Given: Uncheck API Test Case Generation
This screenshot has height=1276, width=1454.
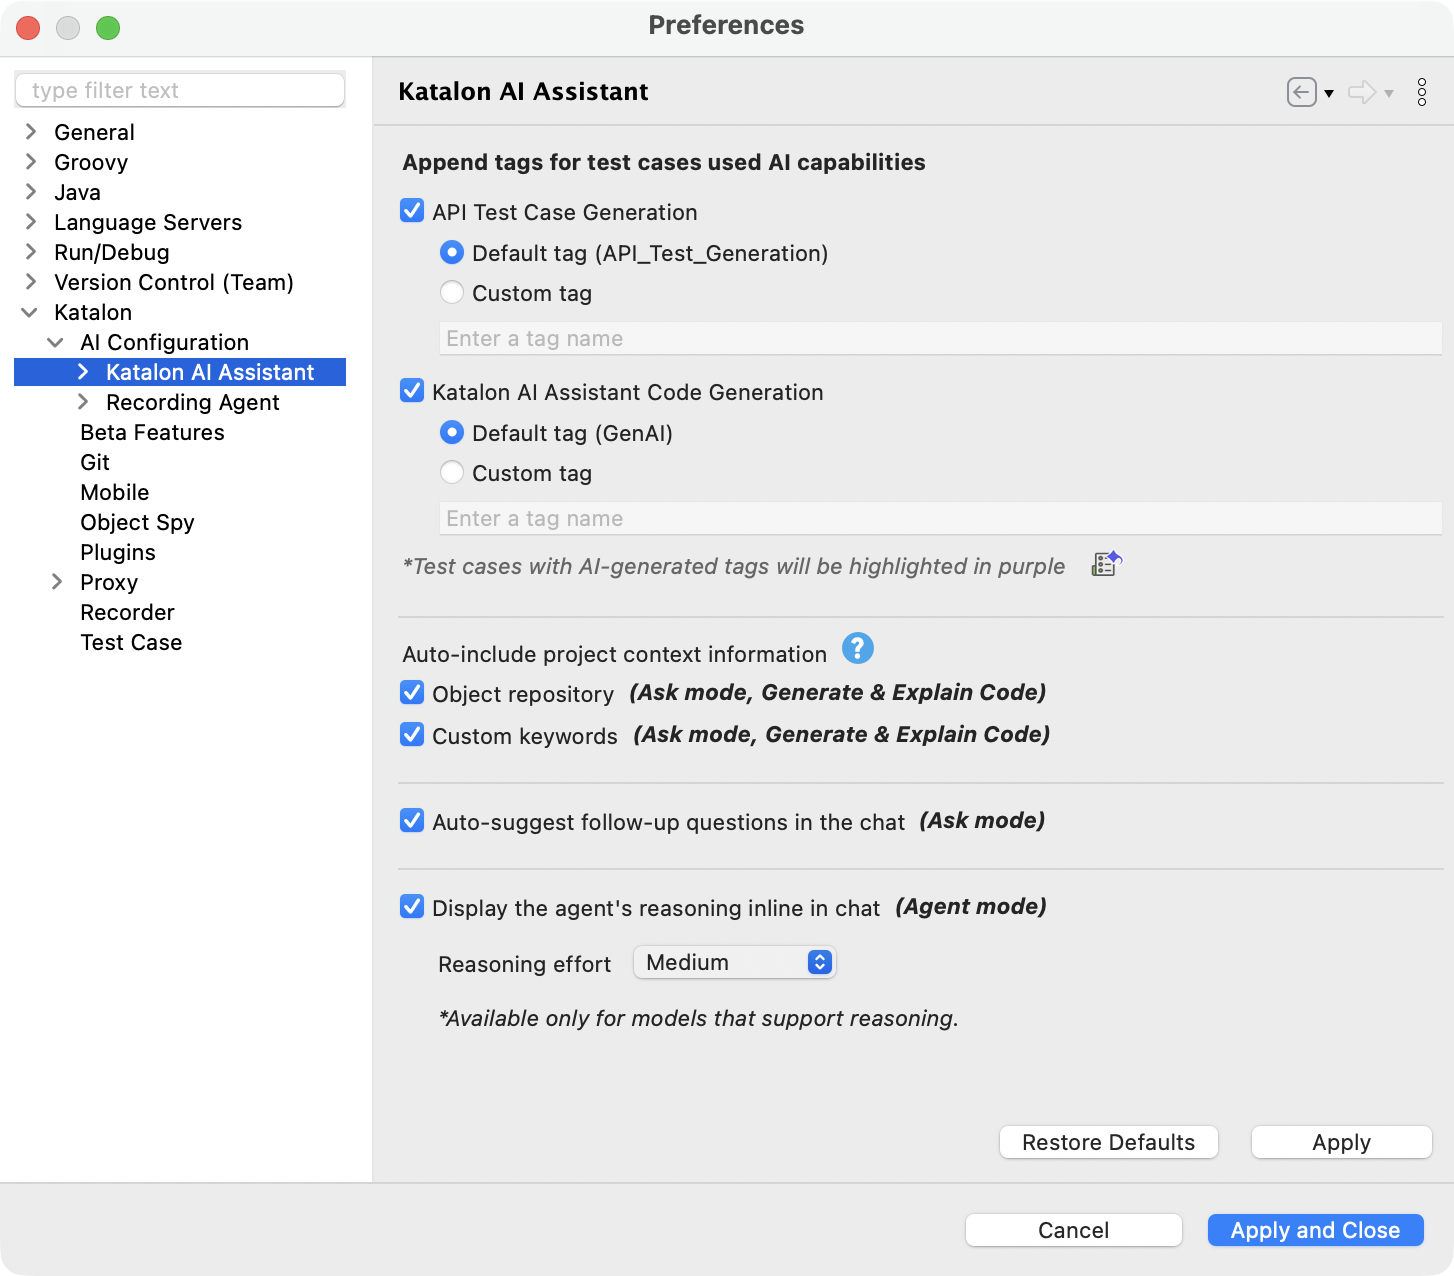Looking at the screenshot, I should 412,211.
